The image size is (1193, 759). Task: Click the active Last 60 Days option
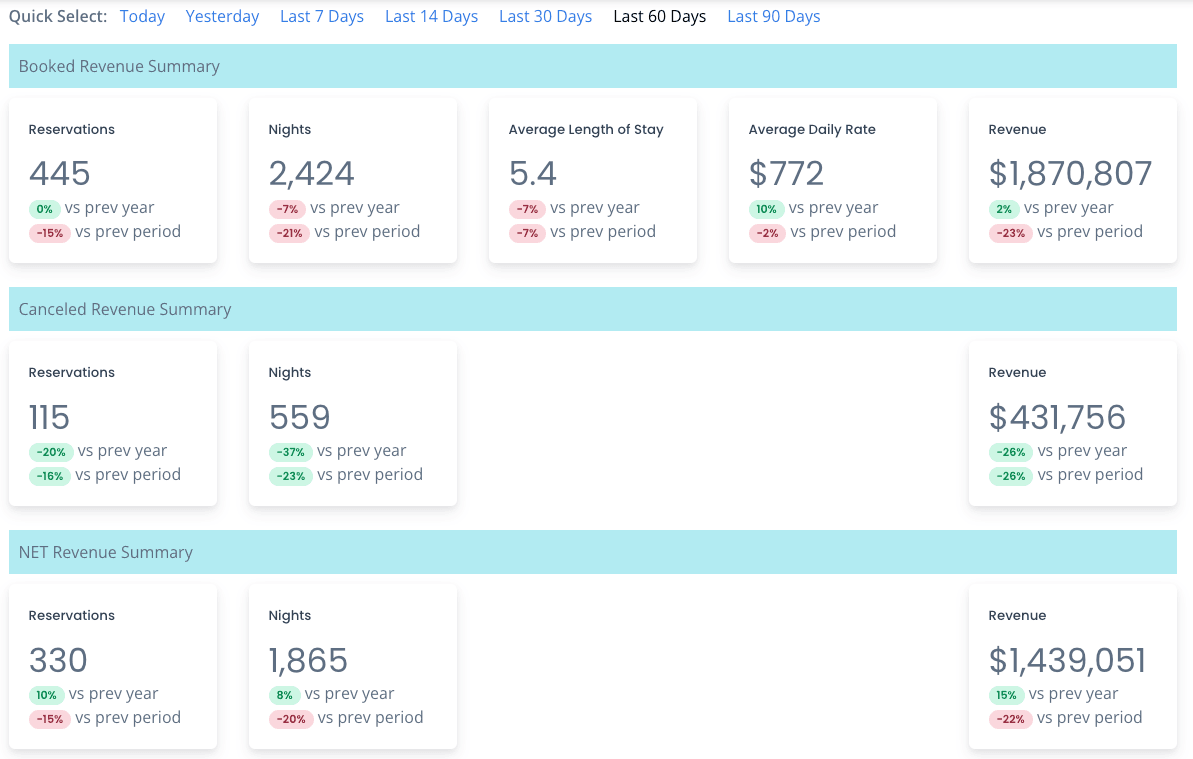(x=659, y=17)
